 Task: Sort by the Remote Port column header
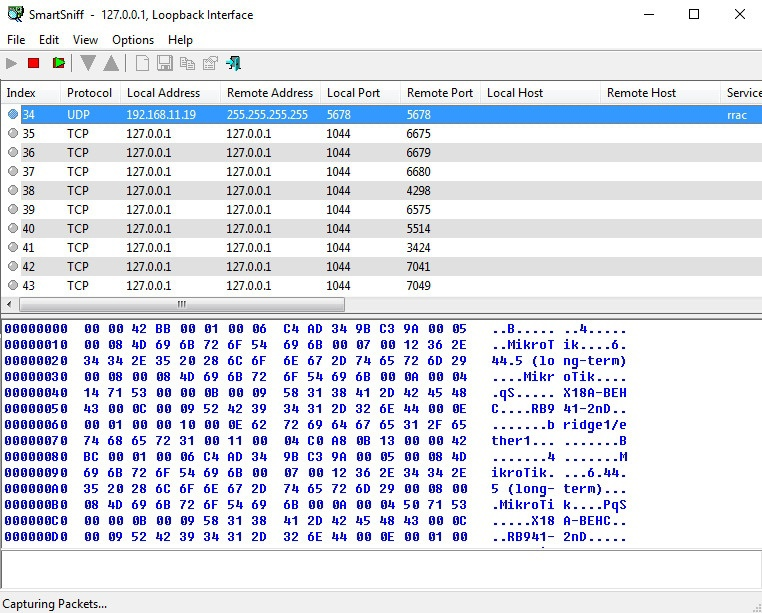pyautogui.click(x=439, y=93)
